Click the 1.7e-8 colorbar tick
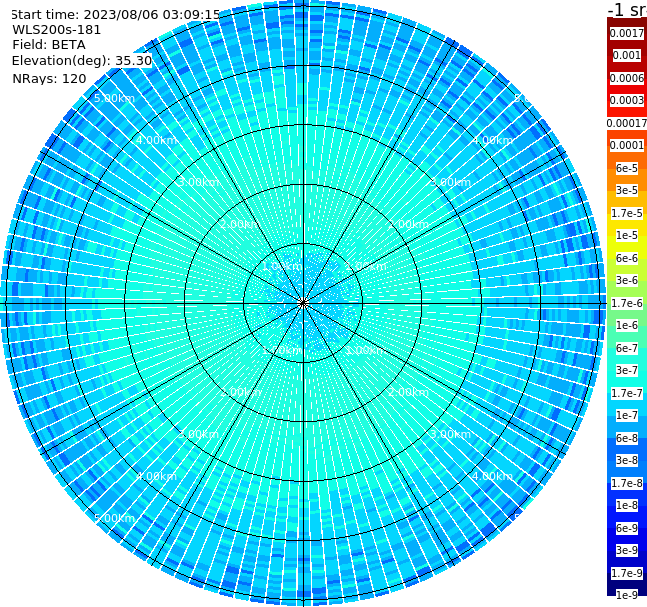 click(627, 483)
